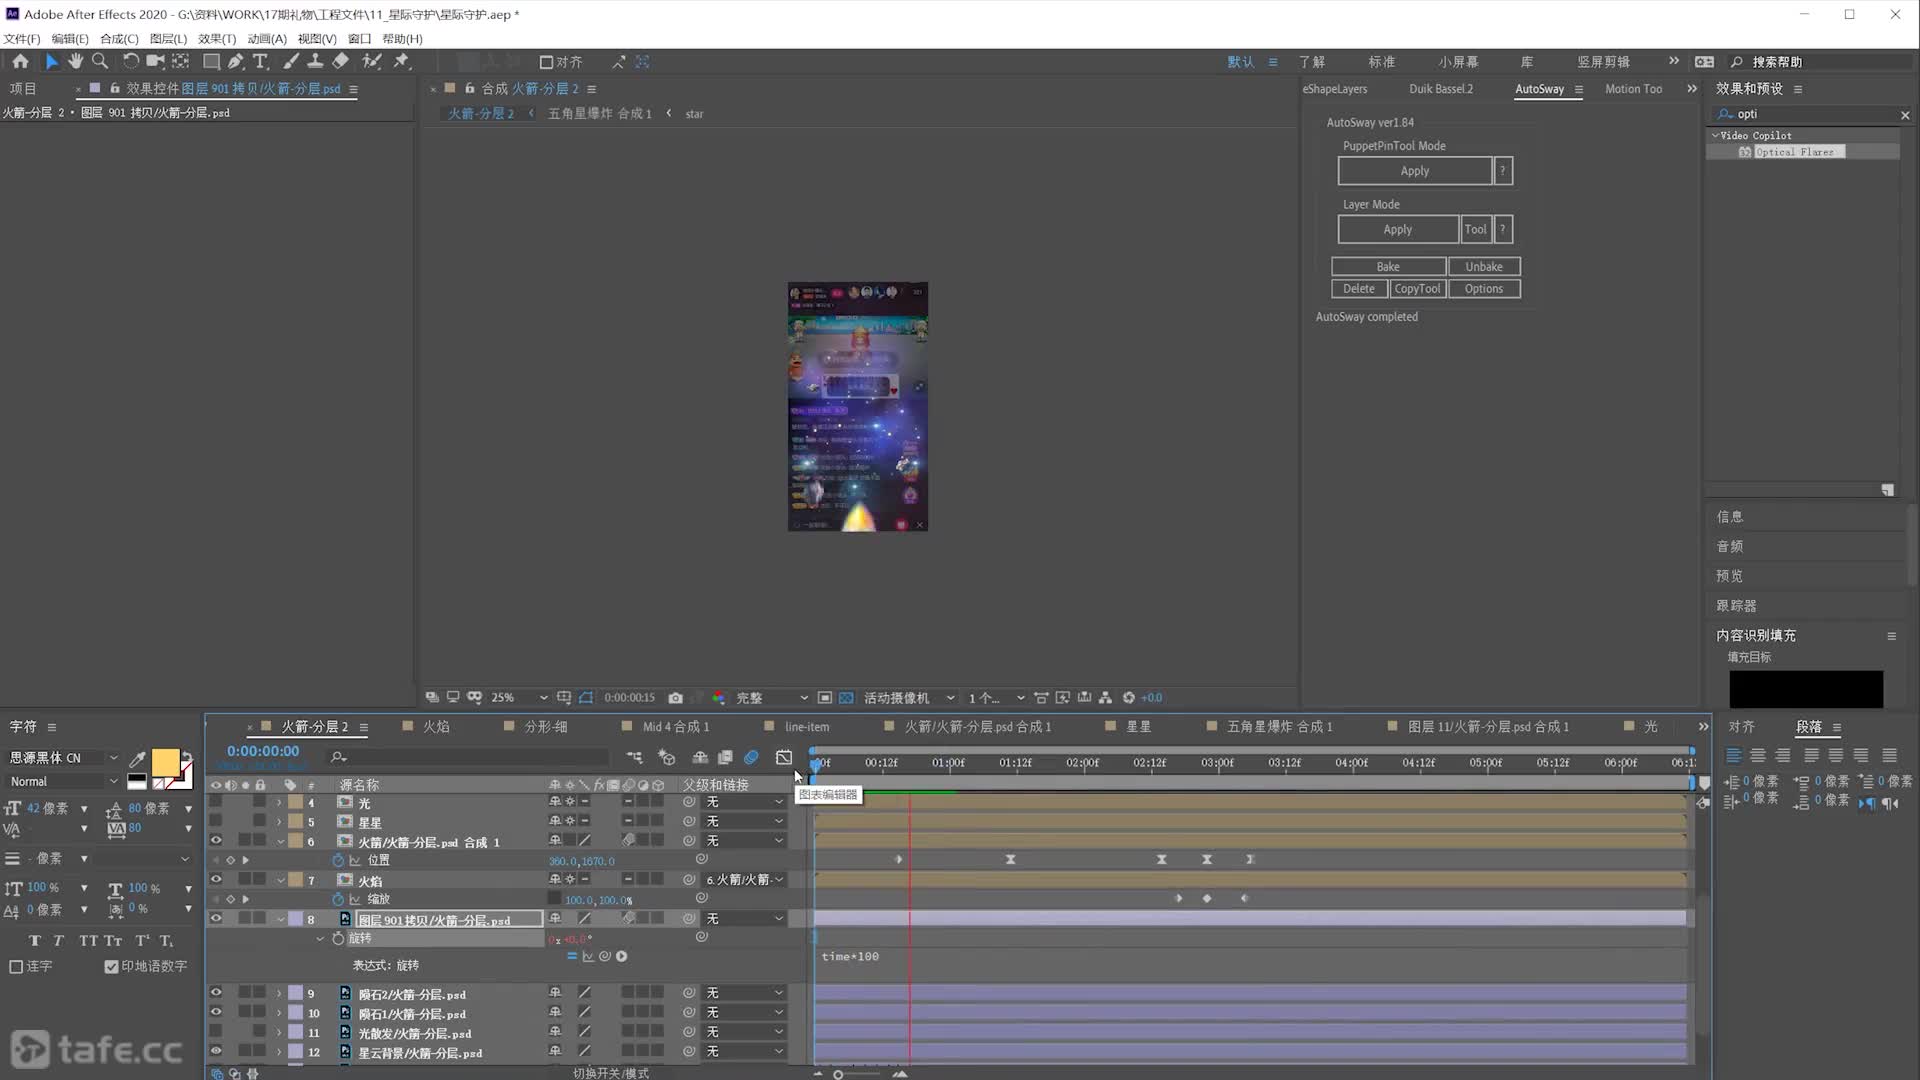Select the Rotation tool
The height and width of the screenshot is (1080, 1920).
tap(131, 61)
